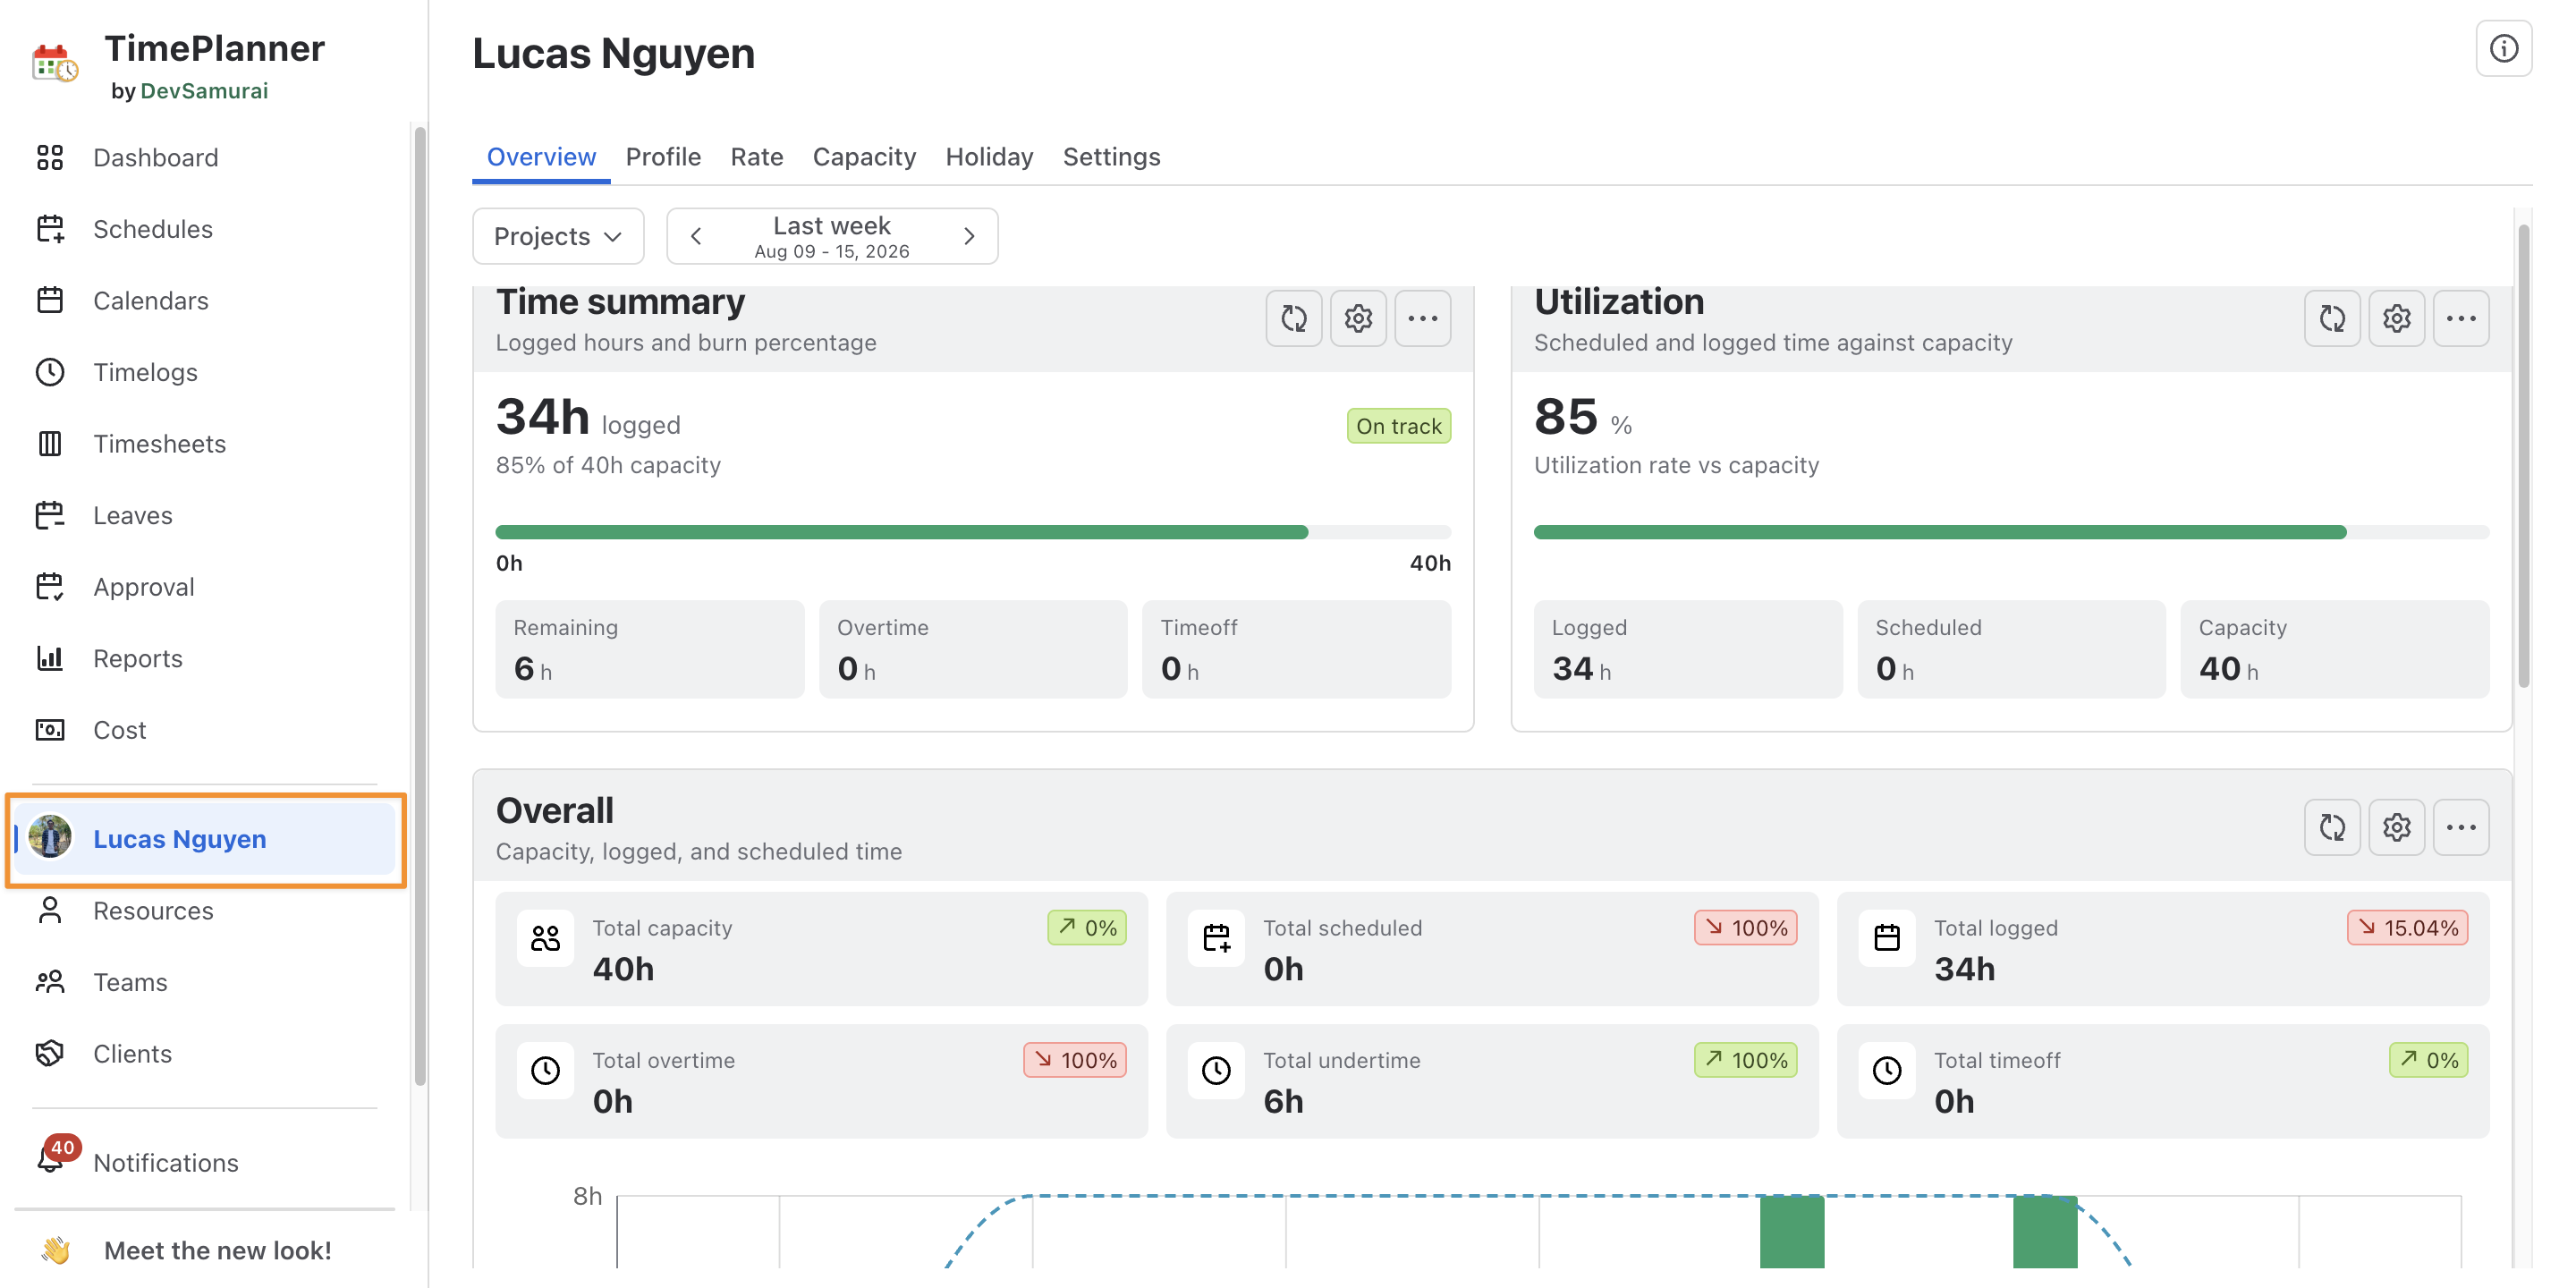This screenshot has height=1288, width=2576.
Task: Click the Total overtime clock icon
Action: tap(545, 1071)
